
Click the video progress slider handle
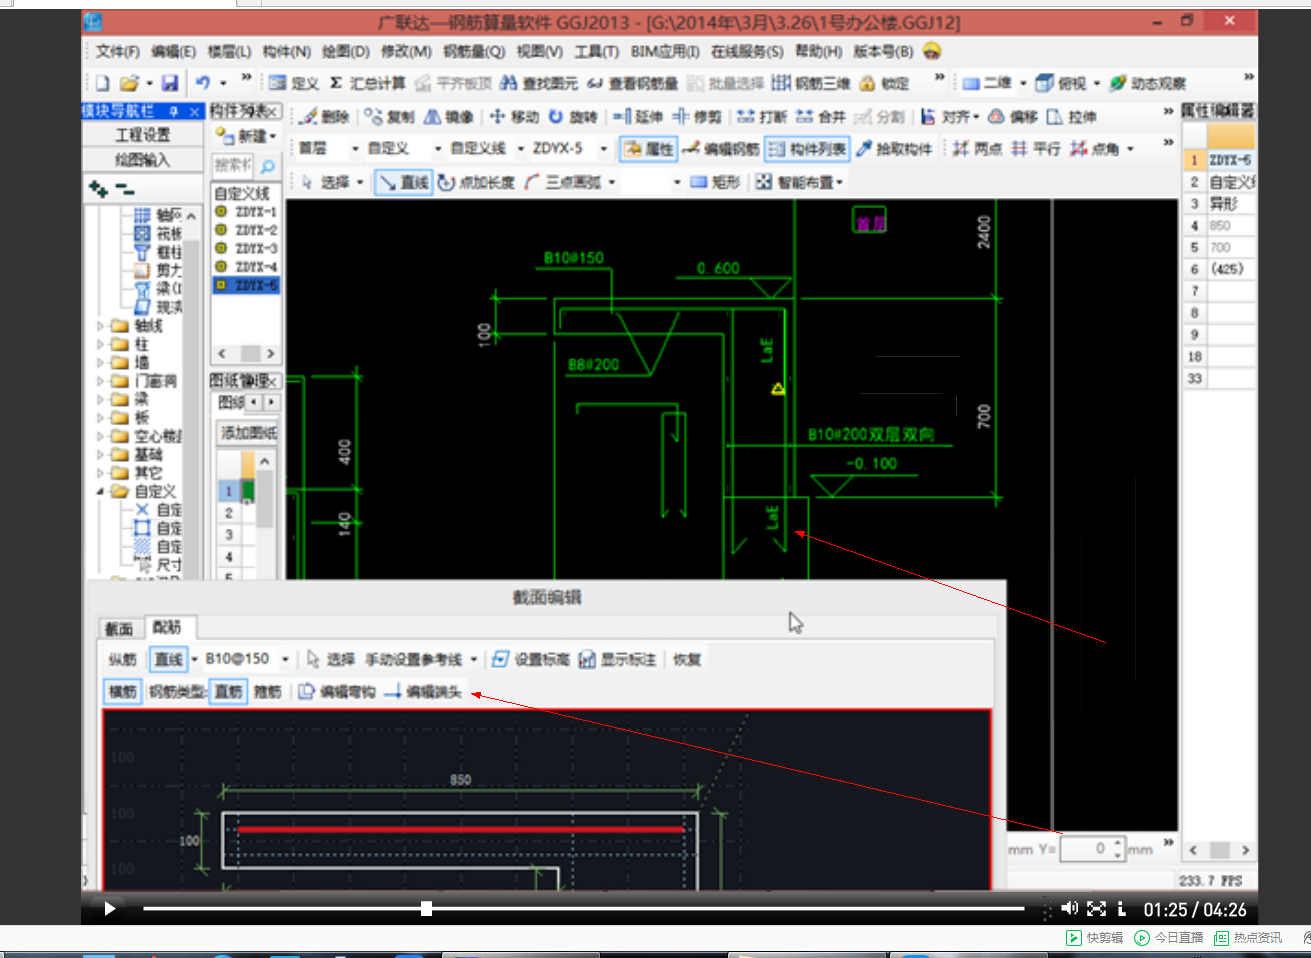pos(426,908)
